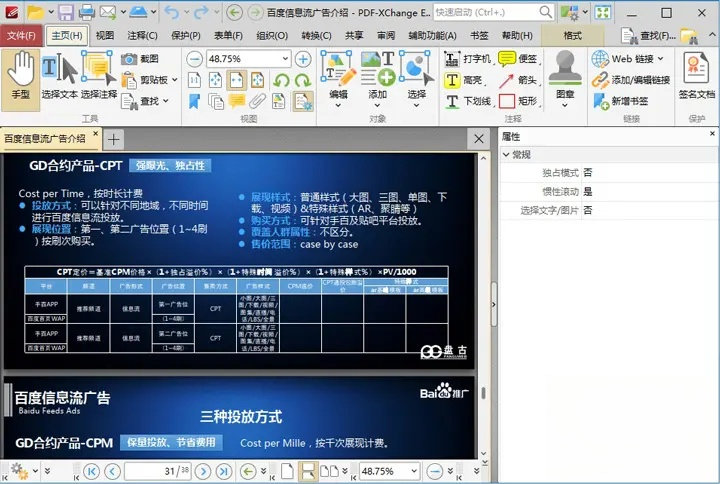Go to previous page in status bar
720x484 pixels.
112,471
